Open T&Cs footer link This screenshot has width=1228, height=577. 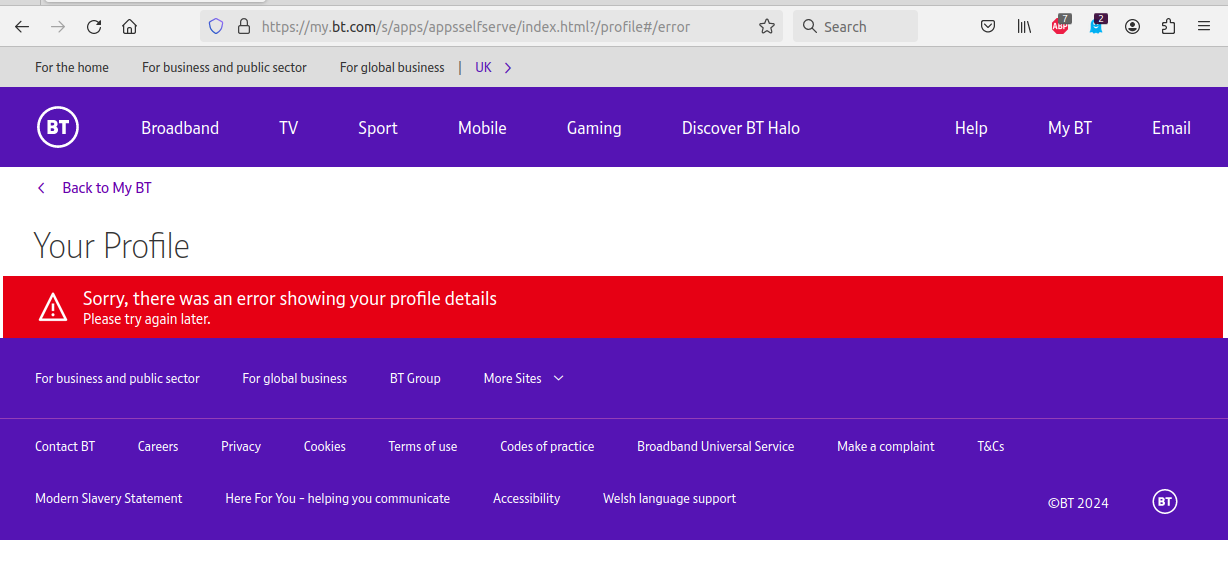(991, 446)
